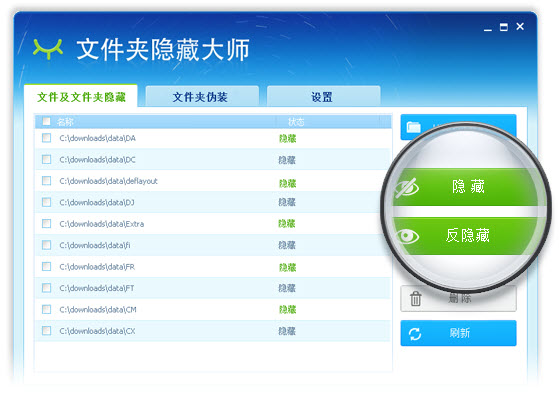Click the folder icon on the top blue button
Image resolution: width=559 pixels, height=399 pixels.
pyautogui.click(x=414, y=127)
